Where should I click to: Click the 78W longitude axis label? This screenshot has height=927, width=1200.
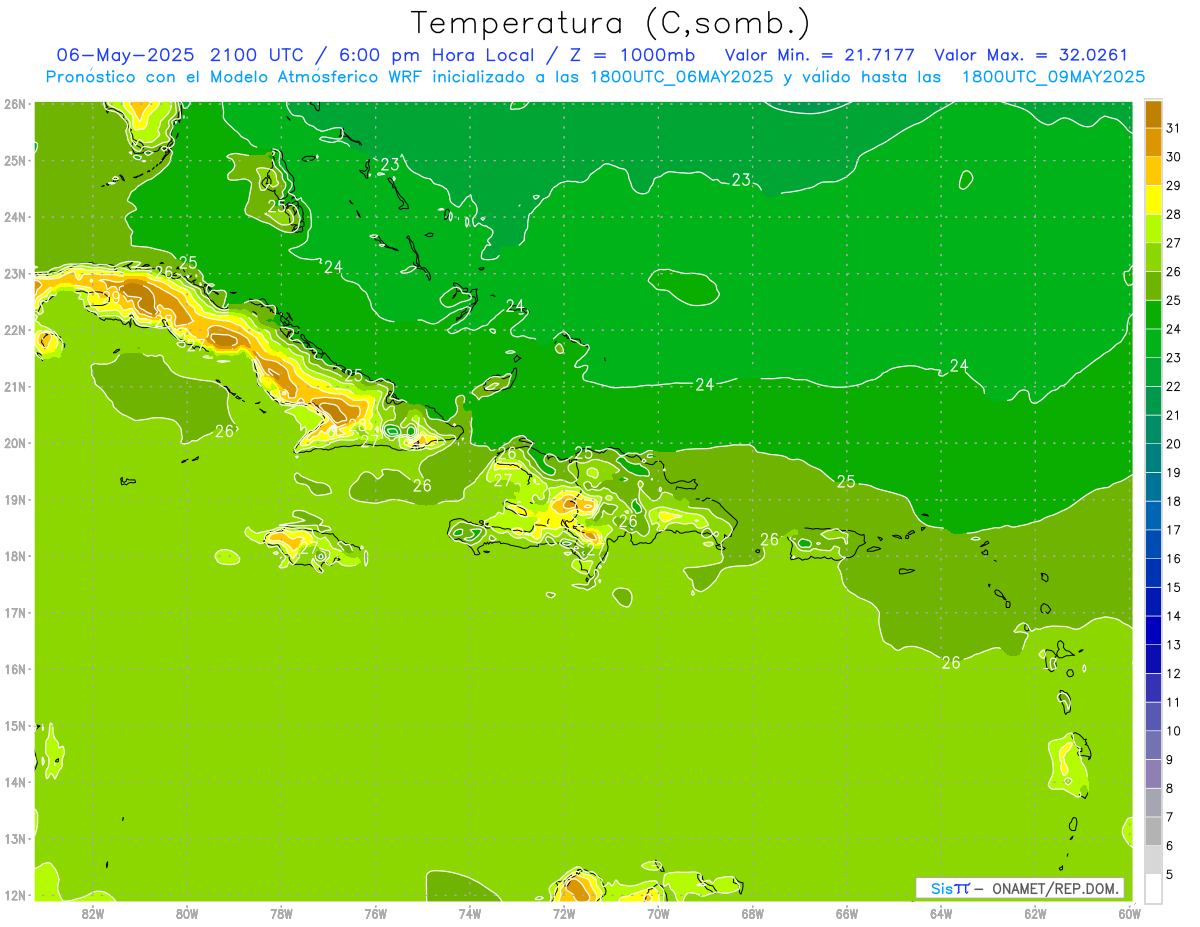(281, 913)
